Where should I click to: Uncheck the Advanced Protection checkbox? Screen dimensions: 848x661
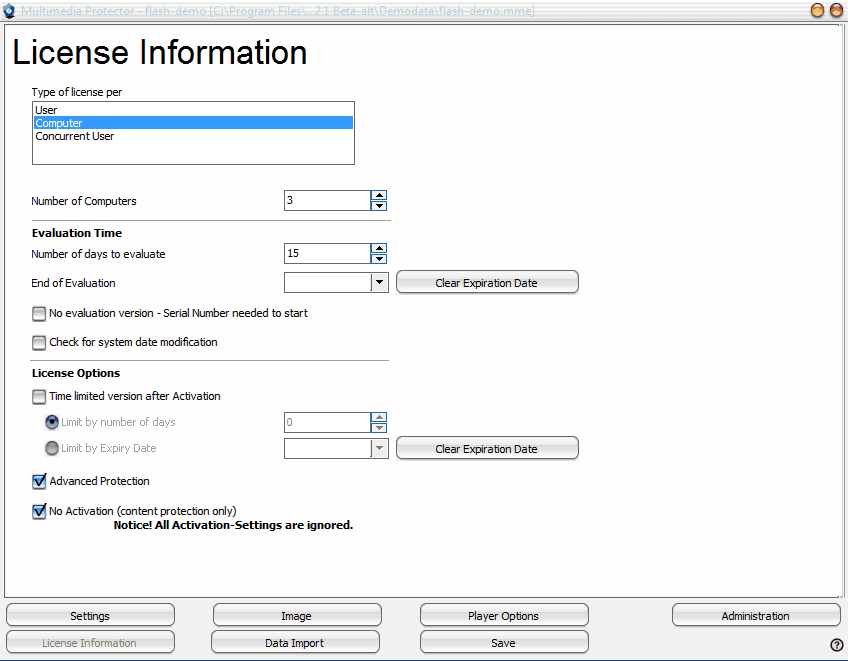click(39, 481)
